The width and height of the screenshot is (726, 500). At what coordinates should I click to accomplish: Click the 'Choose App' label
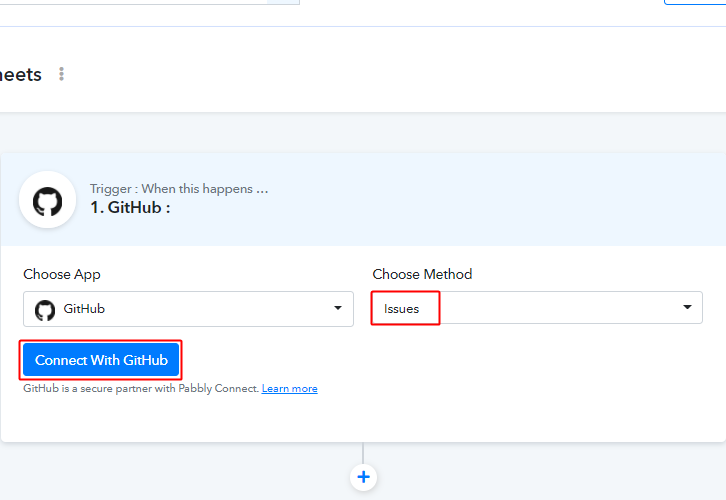pyautogui.click(x=62, y=274)
